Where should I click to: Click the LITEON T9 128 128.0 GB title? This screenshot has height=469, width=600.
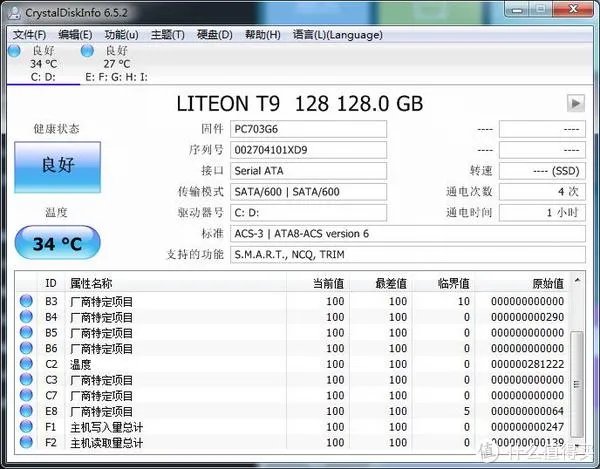[300, 104]
